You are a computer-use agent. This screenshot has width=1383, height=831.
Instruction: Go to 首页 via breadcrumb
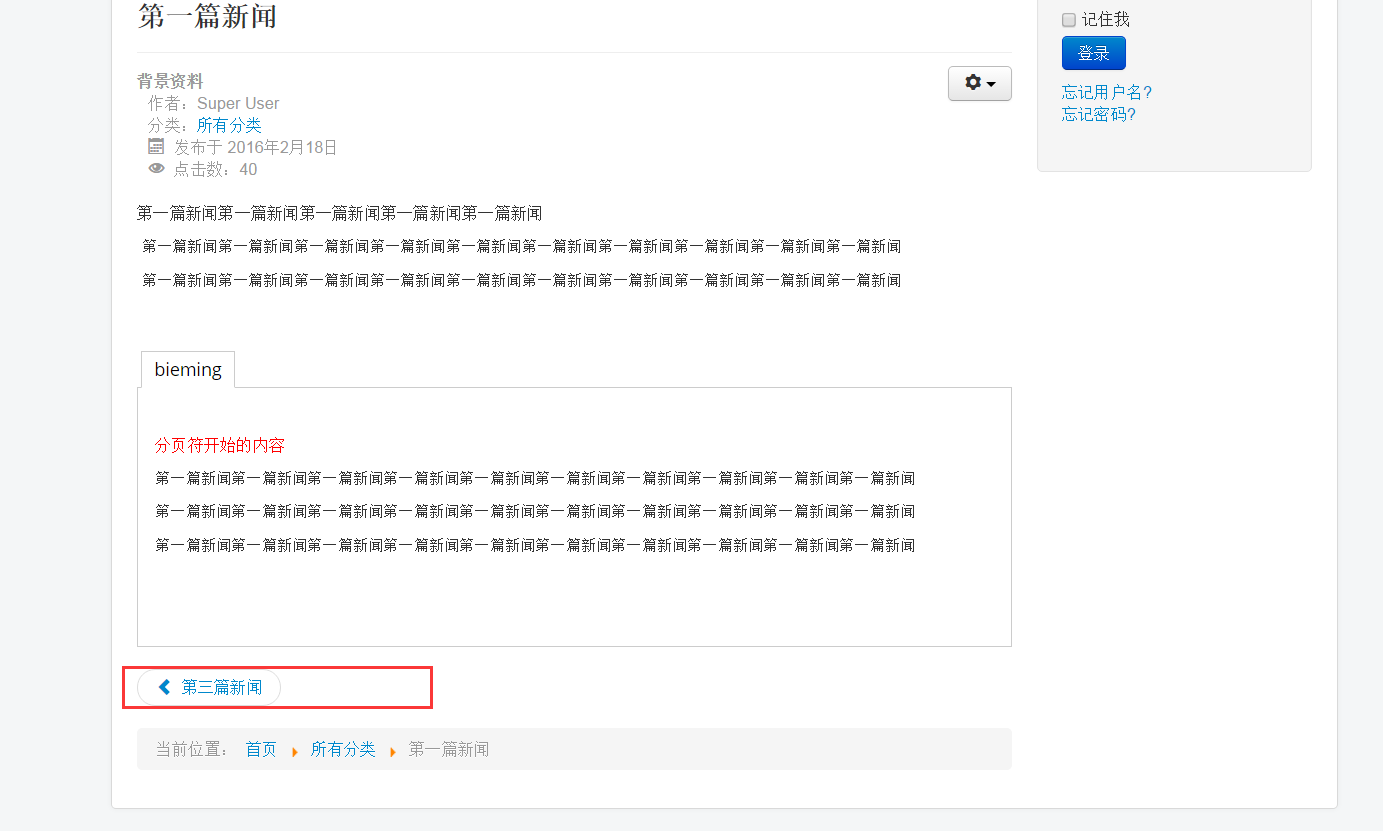tap(261, 749)
